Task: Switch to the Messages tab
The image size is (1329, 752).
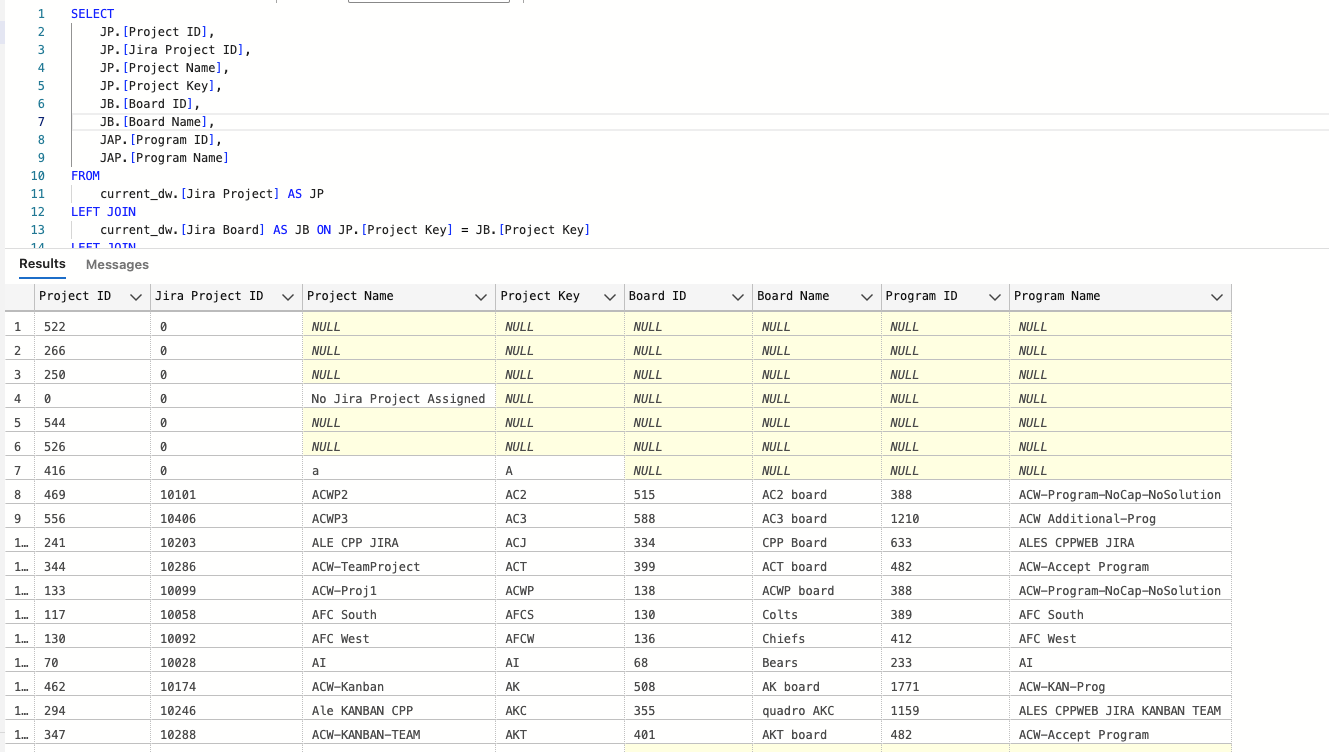Action: [117, 264]
